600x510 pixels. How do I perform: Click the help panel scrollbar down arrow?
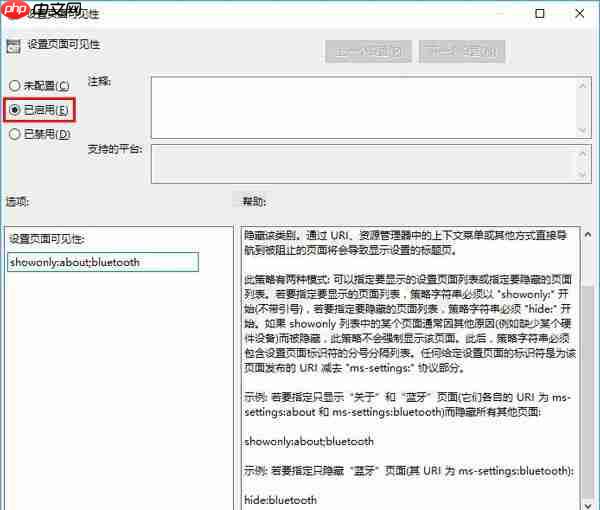point(588,504)
